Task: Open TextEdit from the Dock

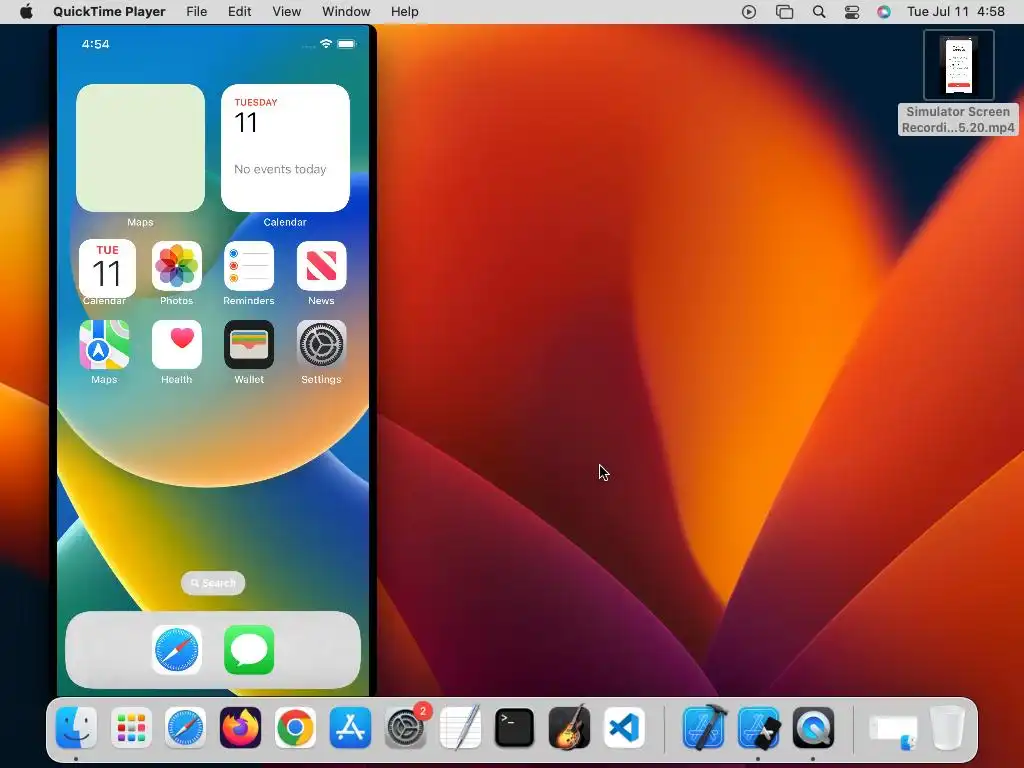Action: [460, 728]
